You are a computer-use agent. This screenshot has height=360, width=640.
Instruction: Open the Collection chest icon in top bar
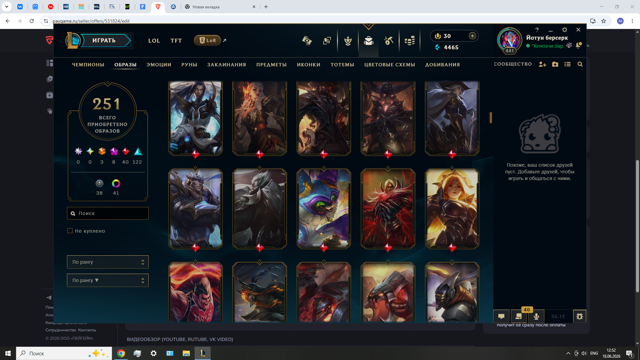click(369, 40)
